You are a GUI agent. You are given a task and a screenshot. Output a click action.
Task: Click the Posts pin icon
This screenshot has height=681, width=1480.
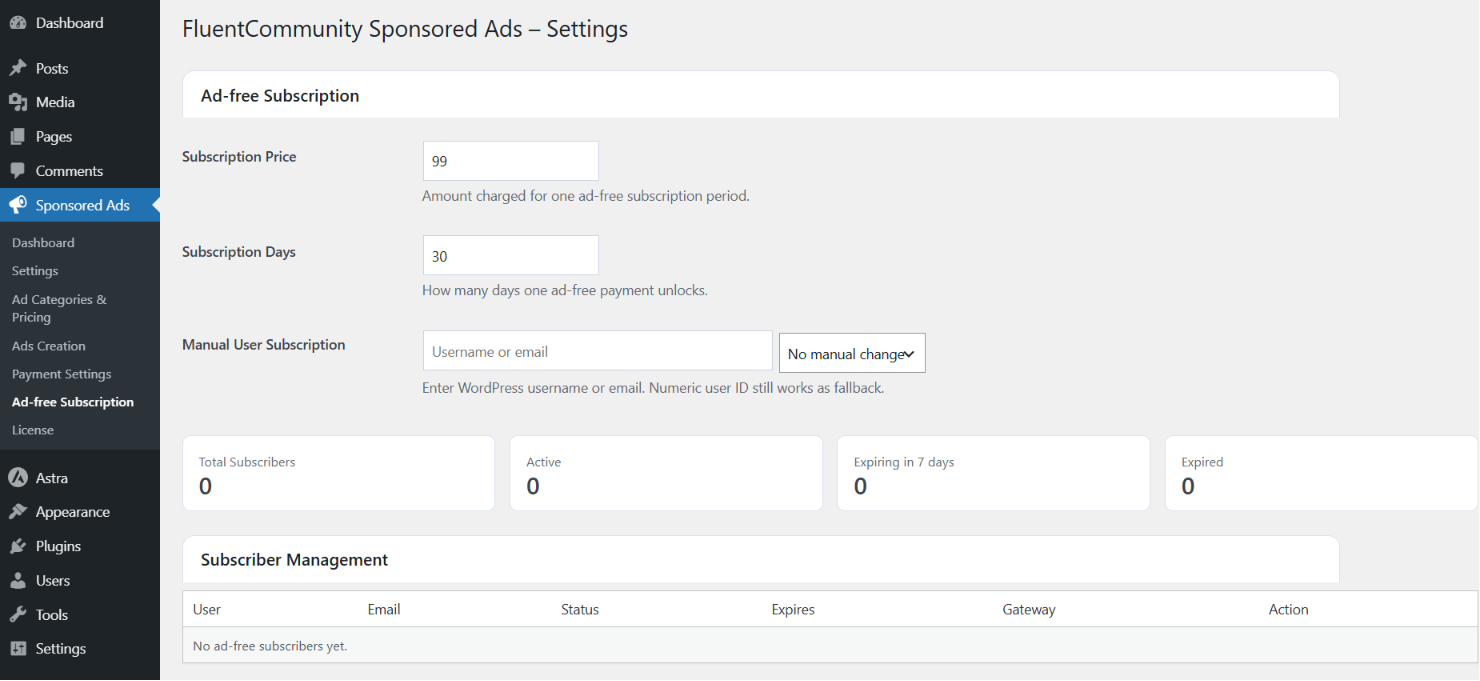(17, 68)
